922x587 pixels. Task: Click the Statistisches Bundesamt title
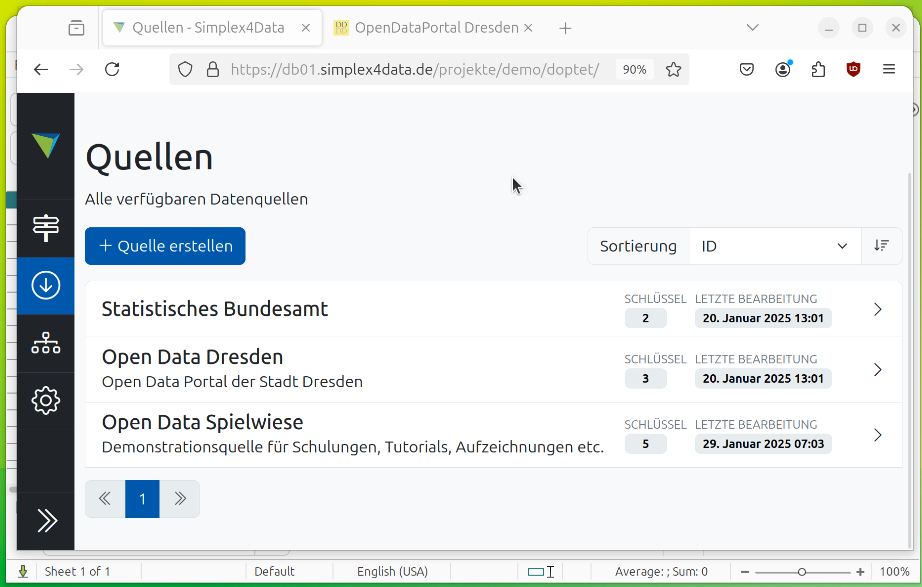(215, 309)
